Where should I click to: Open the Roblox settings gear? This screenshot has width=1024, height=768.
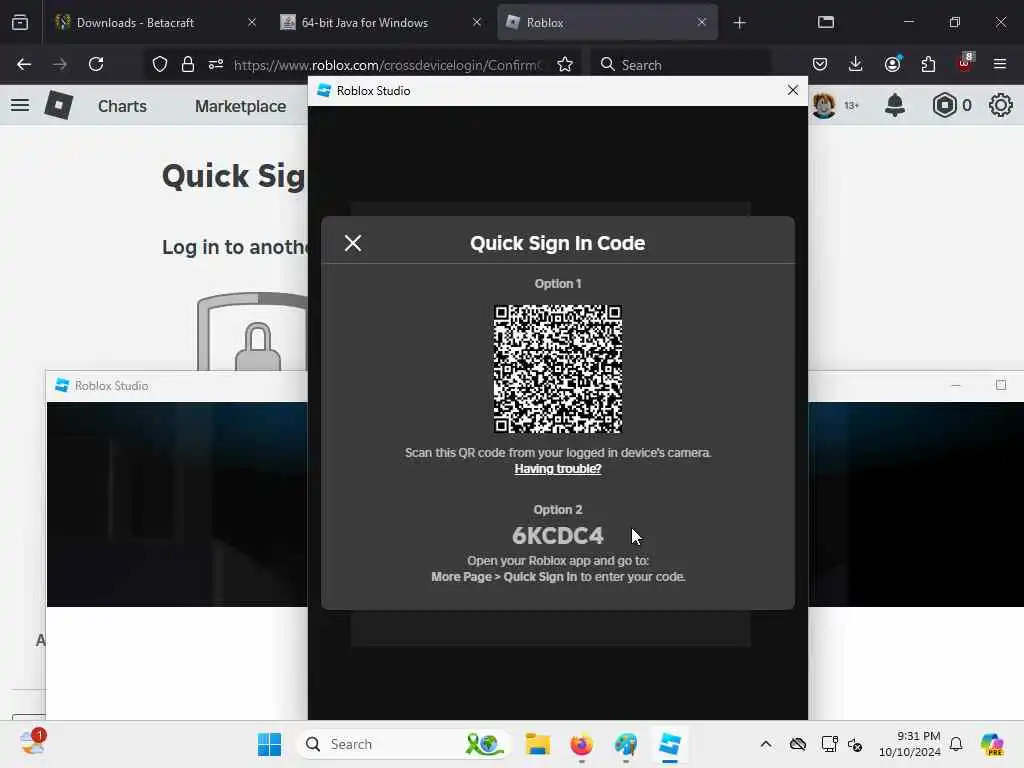tap(1000, 105)
